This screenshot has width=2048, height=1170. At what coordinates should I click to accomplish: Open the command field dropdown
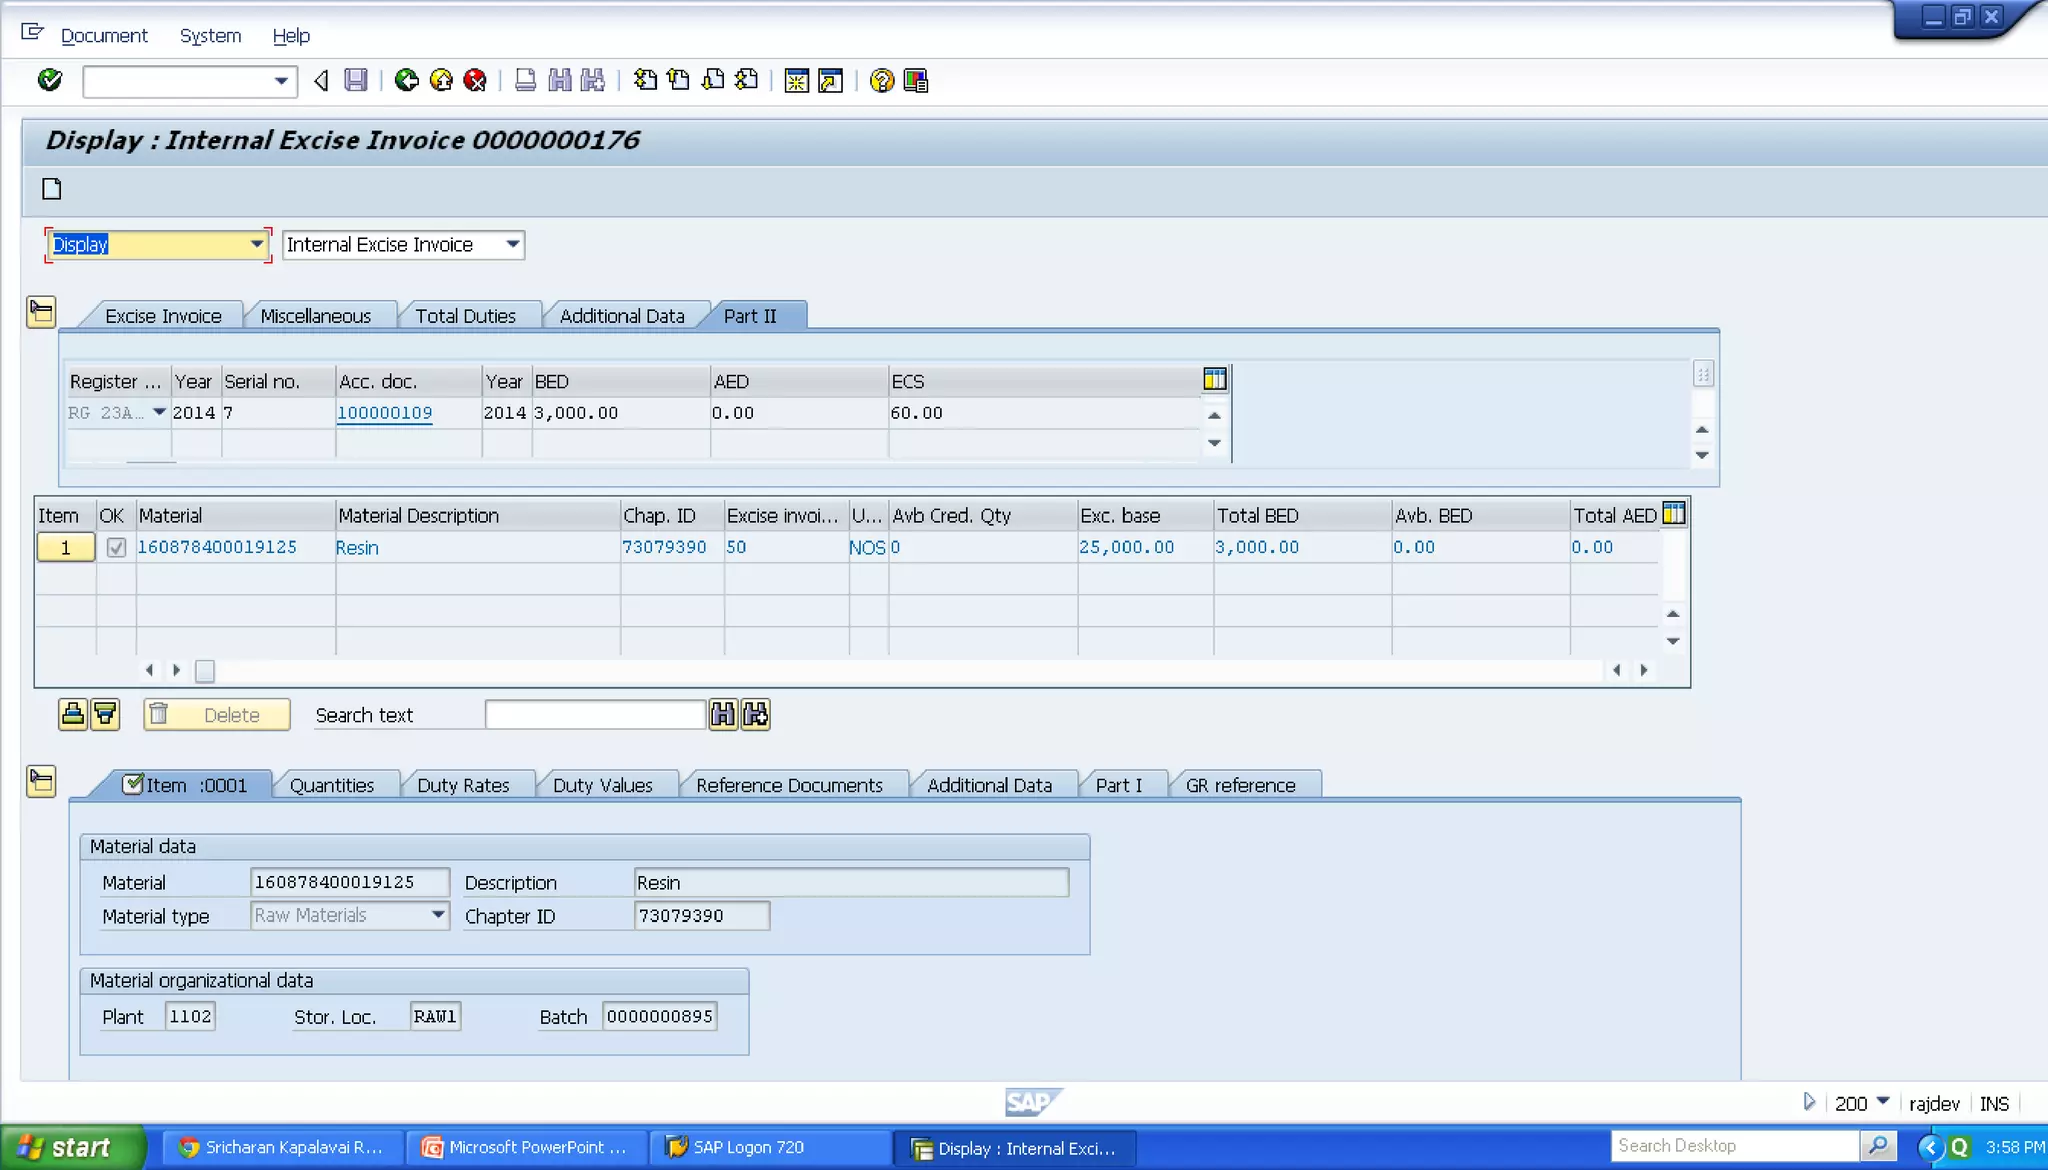[x=281, y=81]
